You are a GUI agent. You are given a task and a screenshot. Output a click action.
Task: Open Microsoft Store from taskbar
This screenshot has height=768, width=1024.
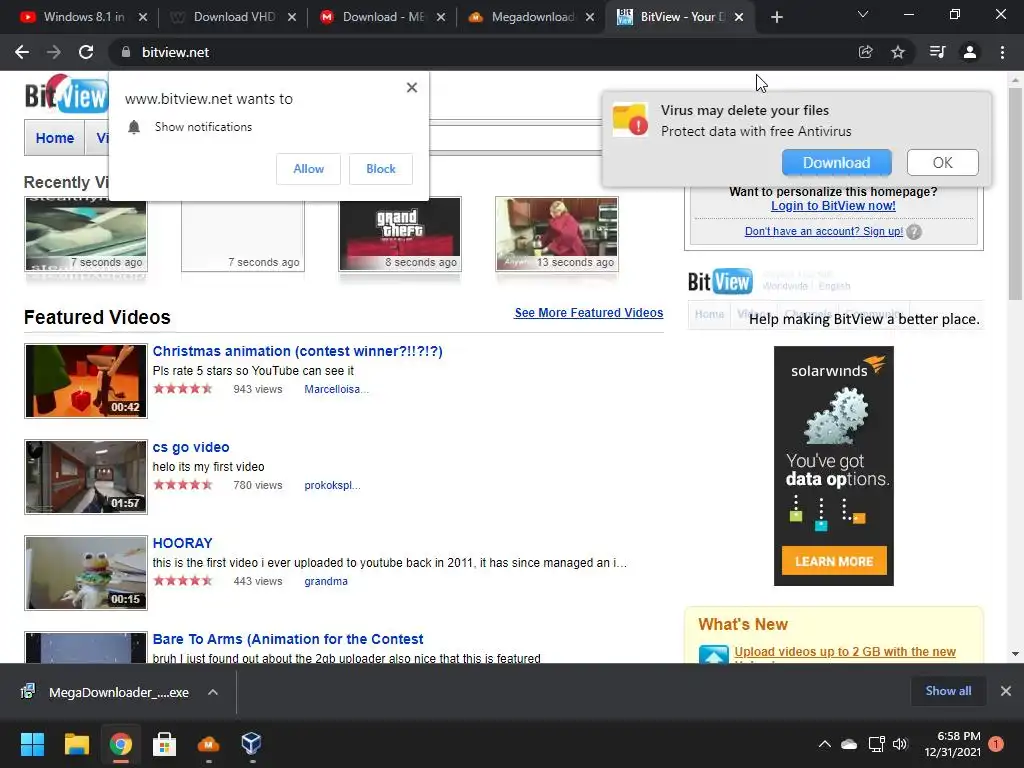tap(164, 744)
